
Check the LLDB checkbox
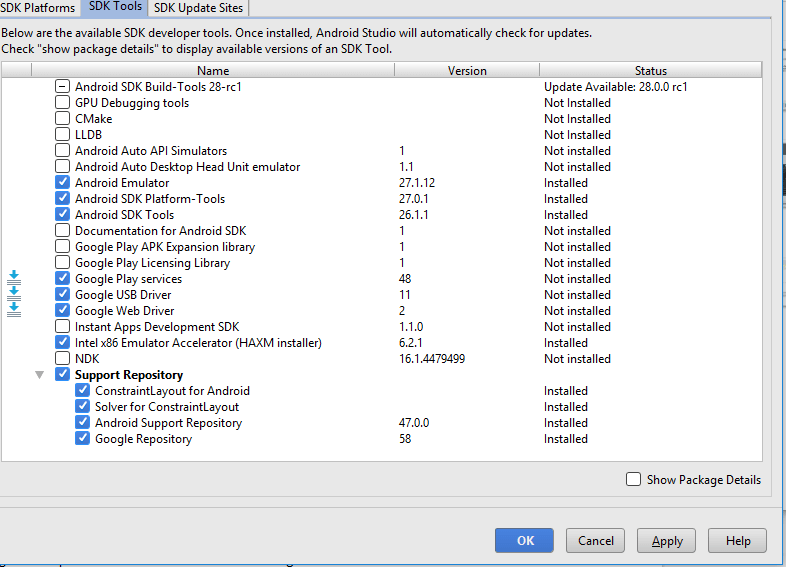pyautogui.click(x=63, y=134)
